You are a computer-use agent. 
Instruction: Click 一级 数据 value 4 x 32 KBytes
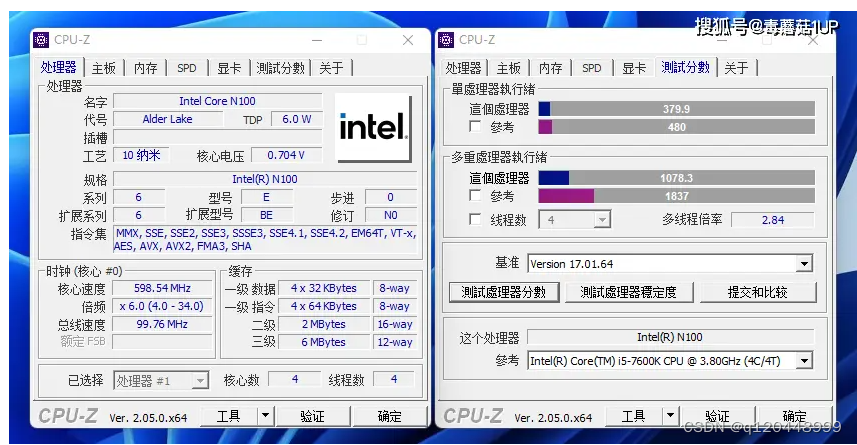click(324, 288)
